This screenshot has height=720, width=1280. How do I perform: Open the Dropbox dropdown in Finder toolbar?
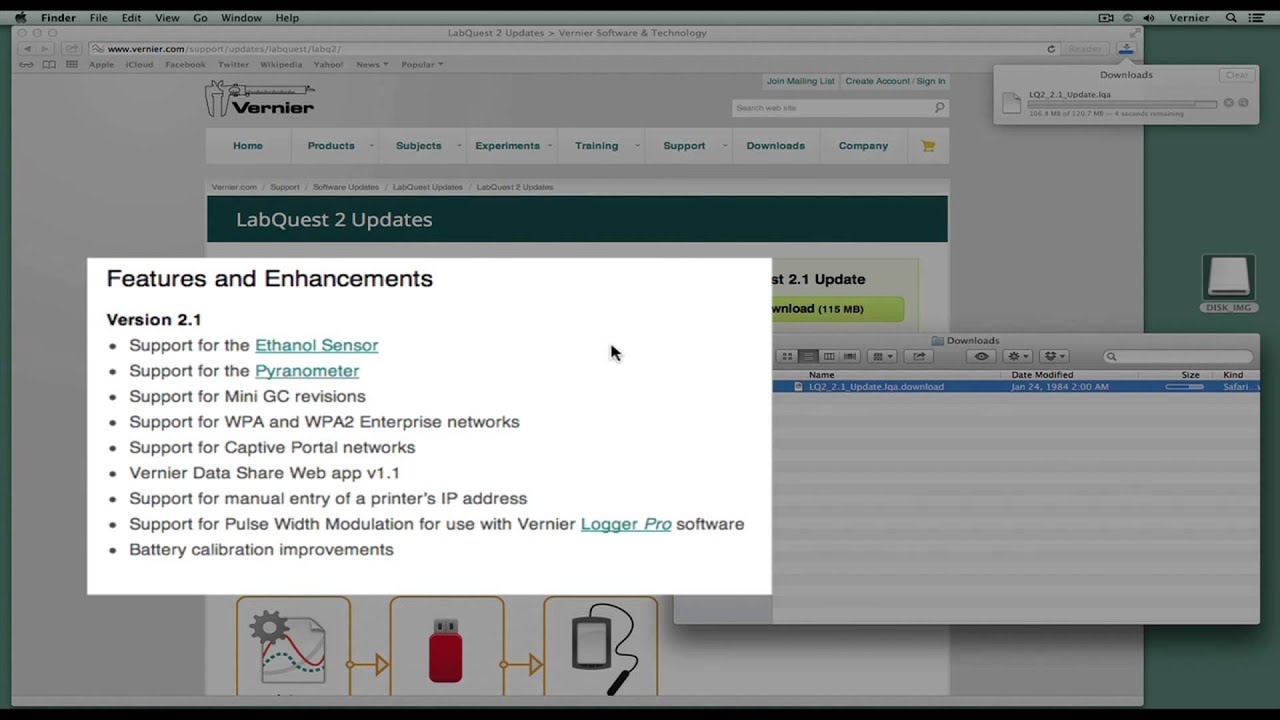click(x=1054, y=357)
